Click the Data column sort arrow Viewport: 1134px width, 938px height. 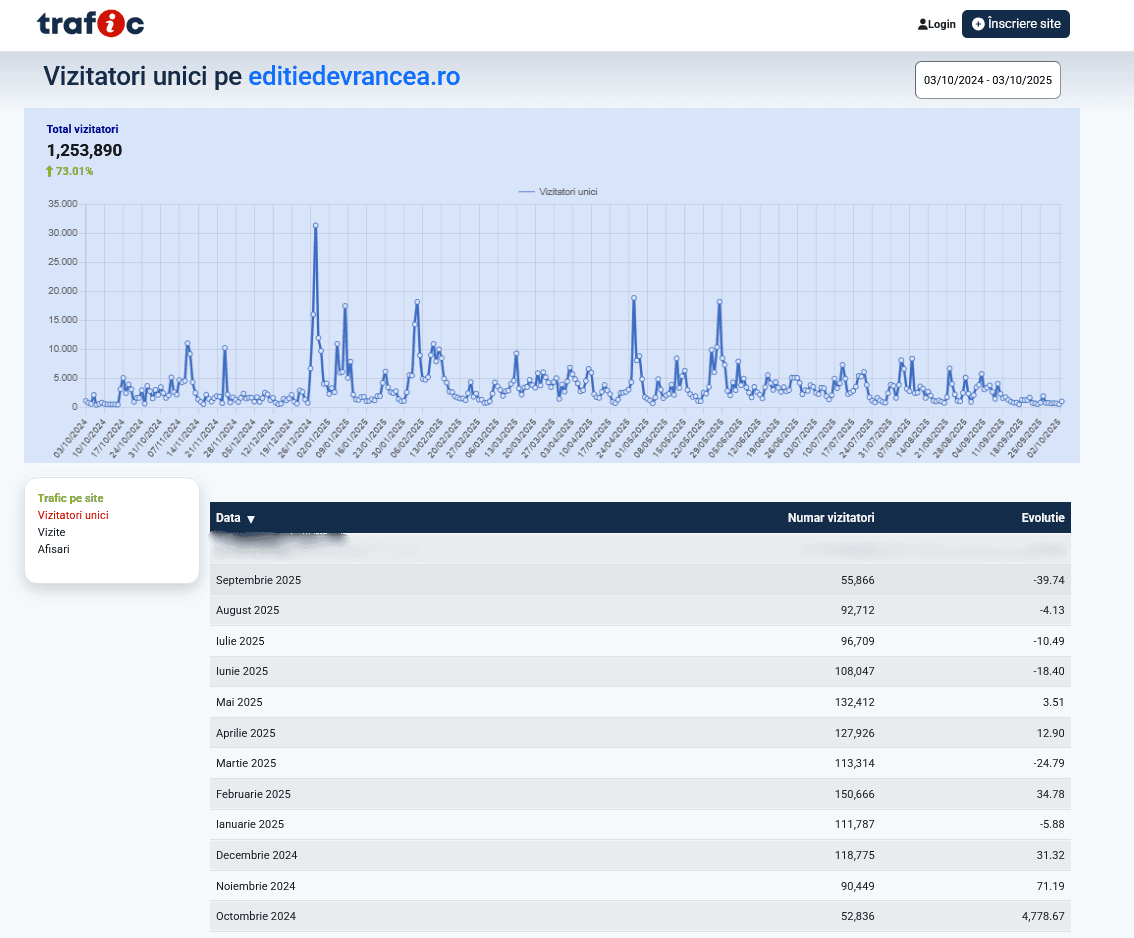pos(251,519)
